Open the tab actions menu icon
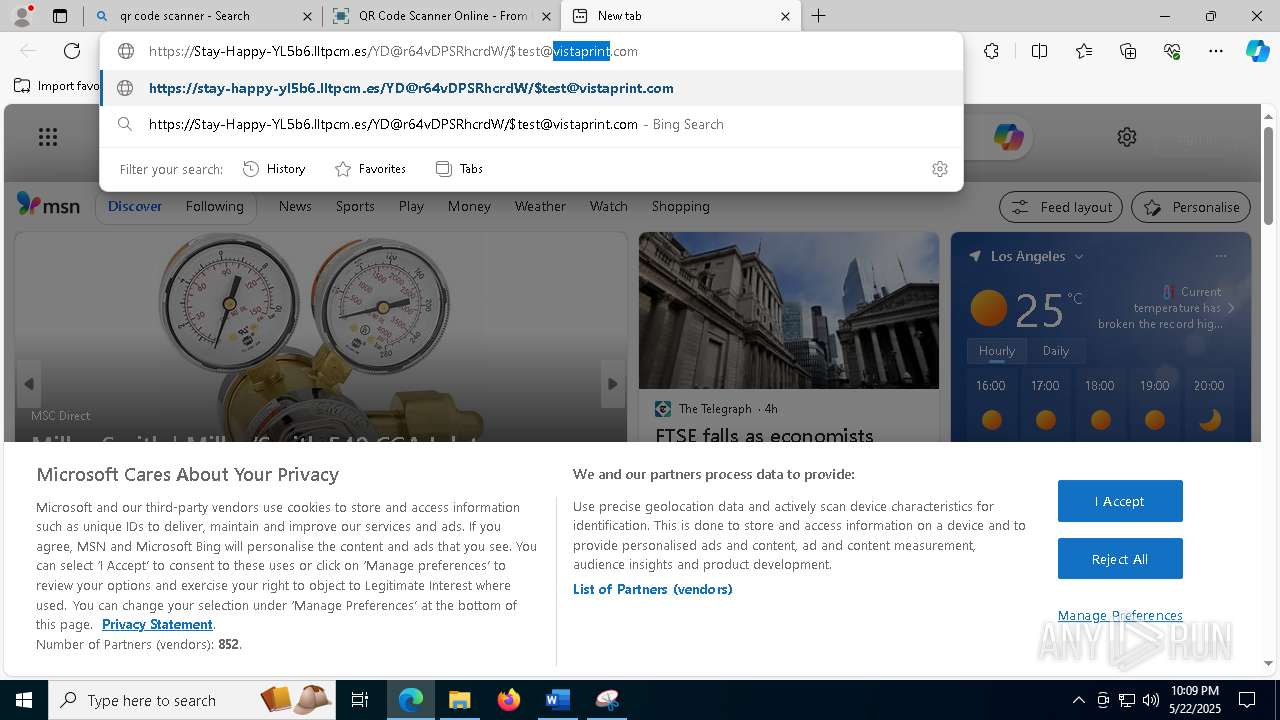Viewport: 1280px width, 720px height. pyautogui.click(x=60, y=16)
